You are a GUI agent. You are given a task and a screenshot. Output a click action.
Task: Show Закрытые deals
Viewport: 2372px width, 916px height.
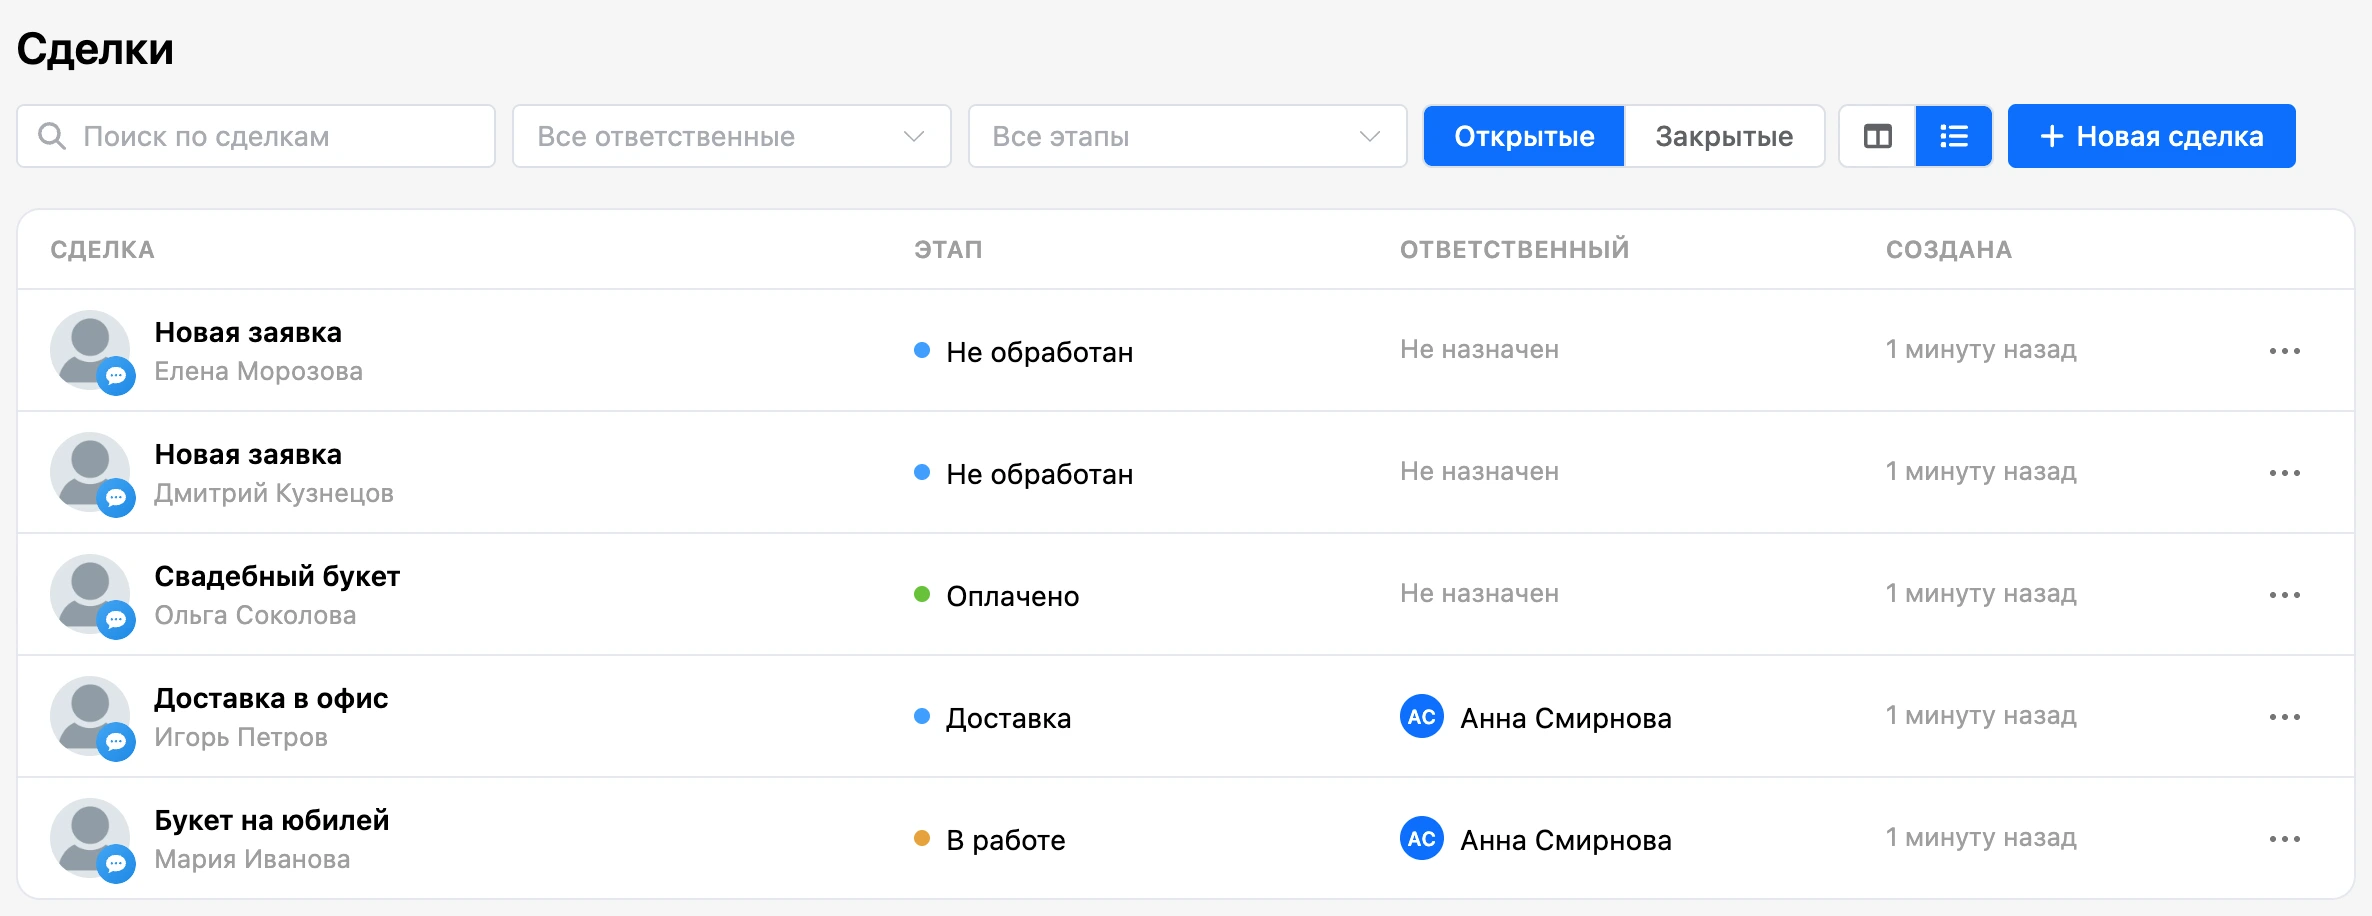[x=1724, y=136]
